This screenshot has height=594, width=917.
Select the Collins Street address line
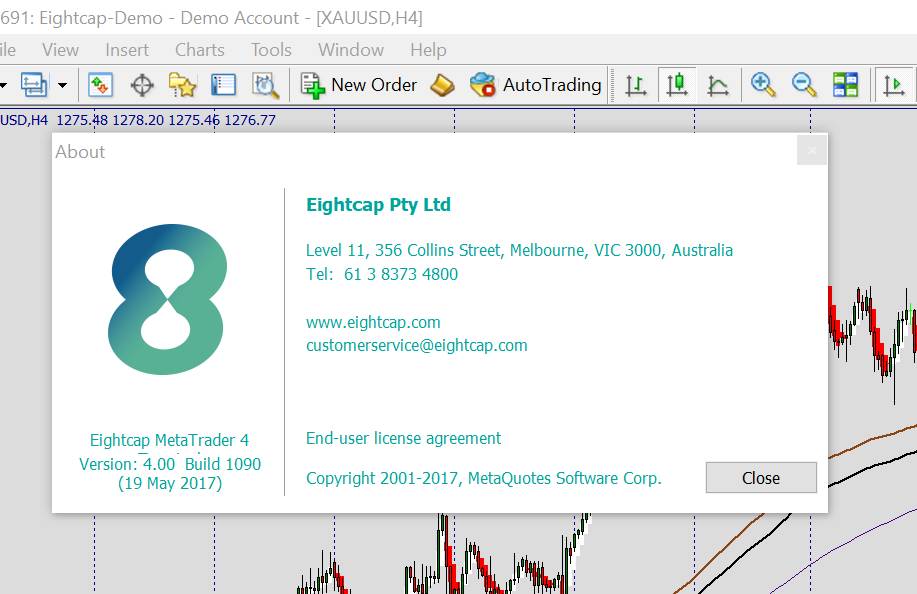tap(519, 250)
